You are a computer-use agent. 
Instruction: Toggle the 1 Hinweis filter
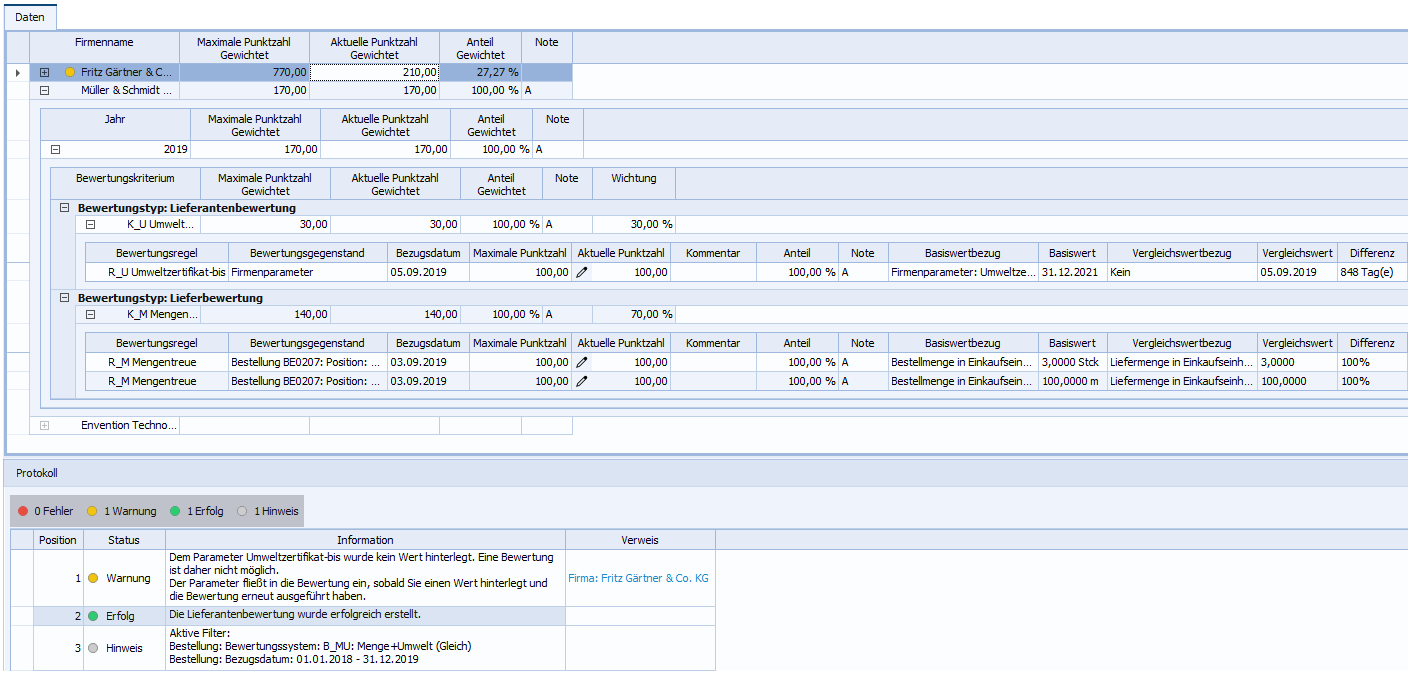[x=269, y=511]
